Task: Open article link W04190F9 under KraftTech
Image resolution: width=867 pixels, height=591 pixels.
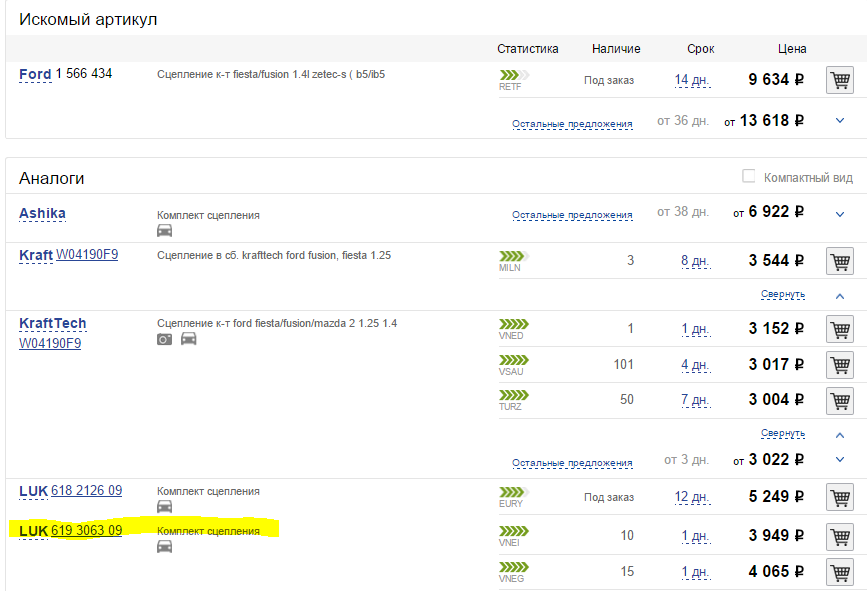Action: pyautogui.click(x=50, y=343)
